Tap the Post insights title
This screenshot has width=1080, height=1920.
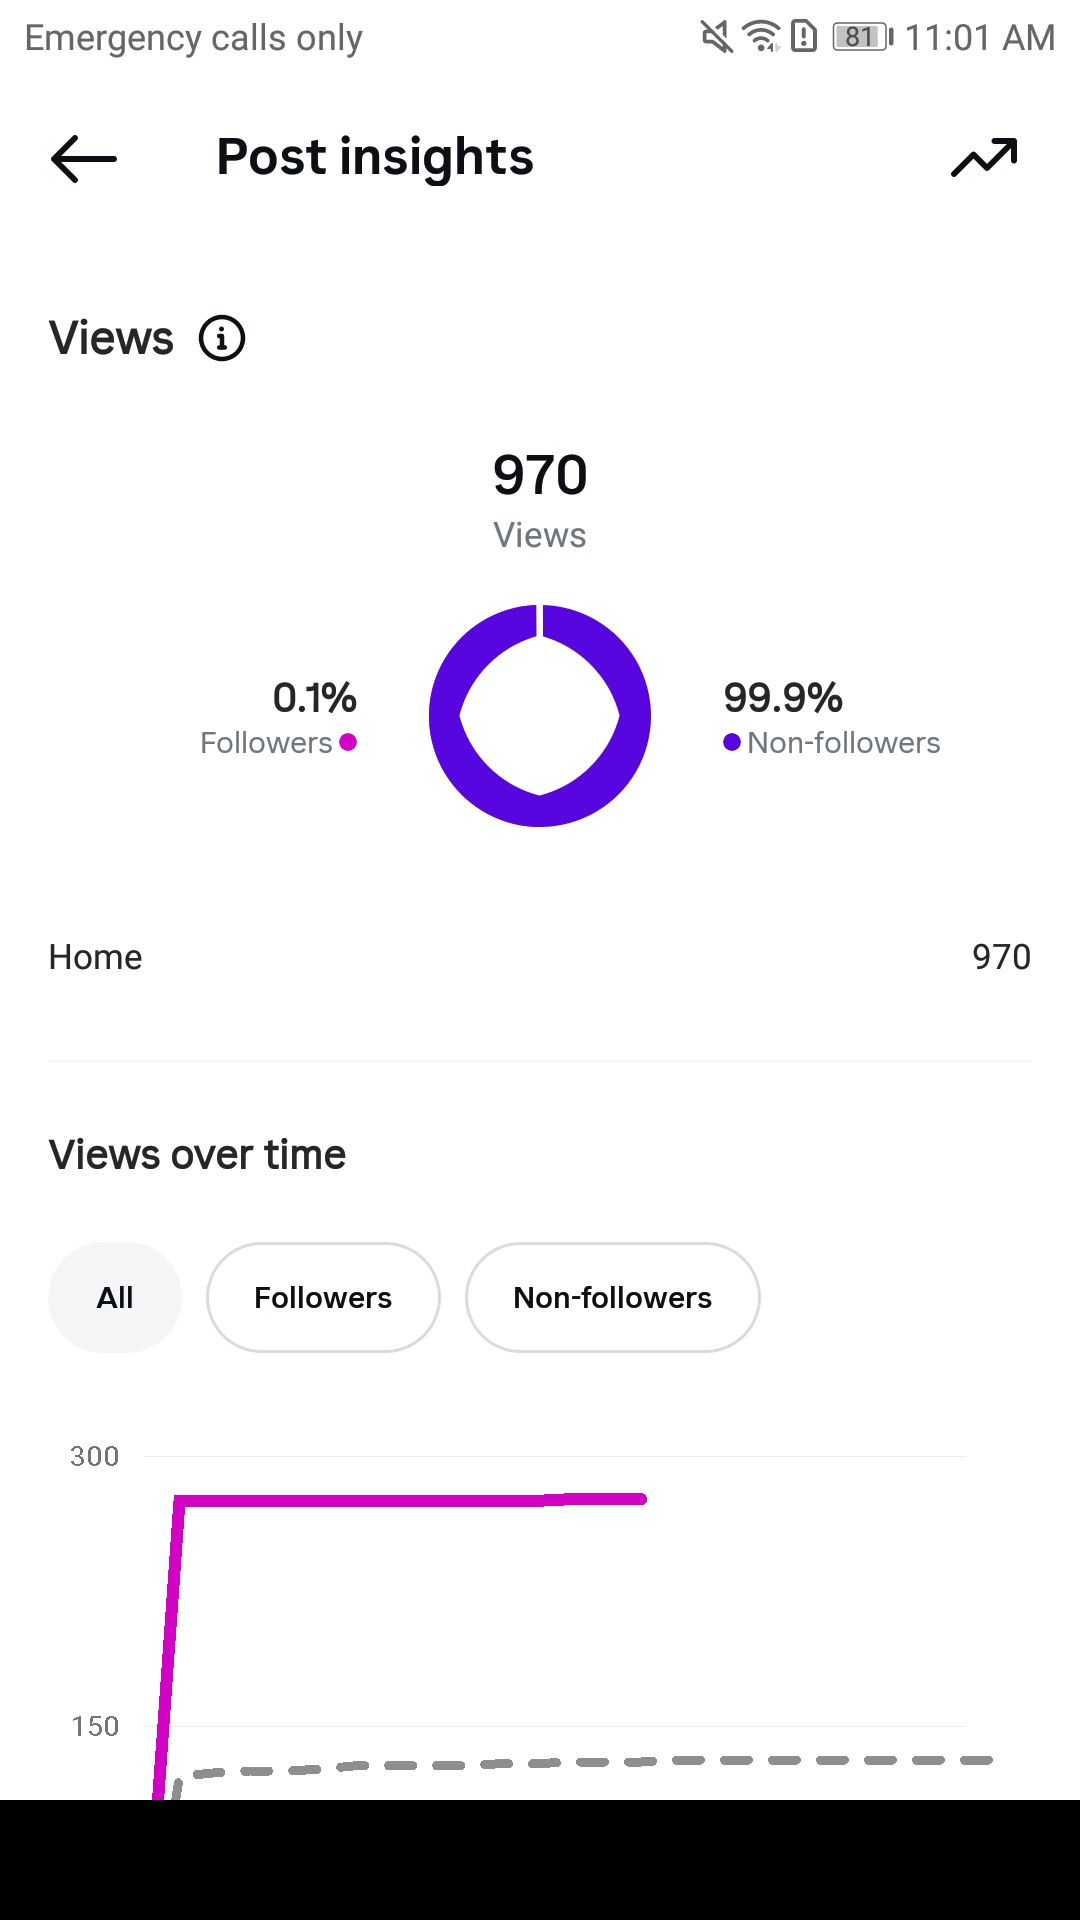point(375,157)
